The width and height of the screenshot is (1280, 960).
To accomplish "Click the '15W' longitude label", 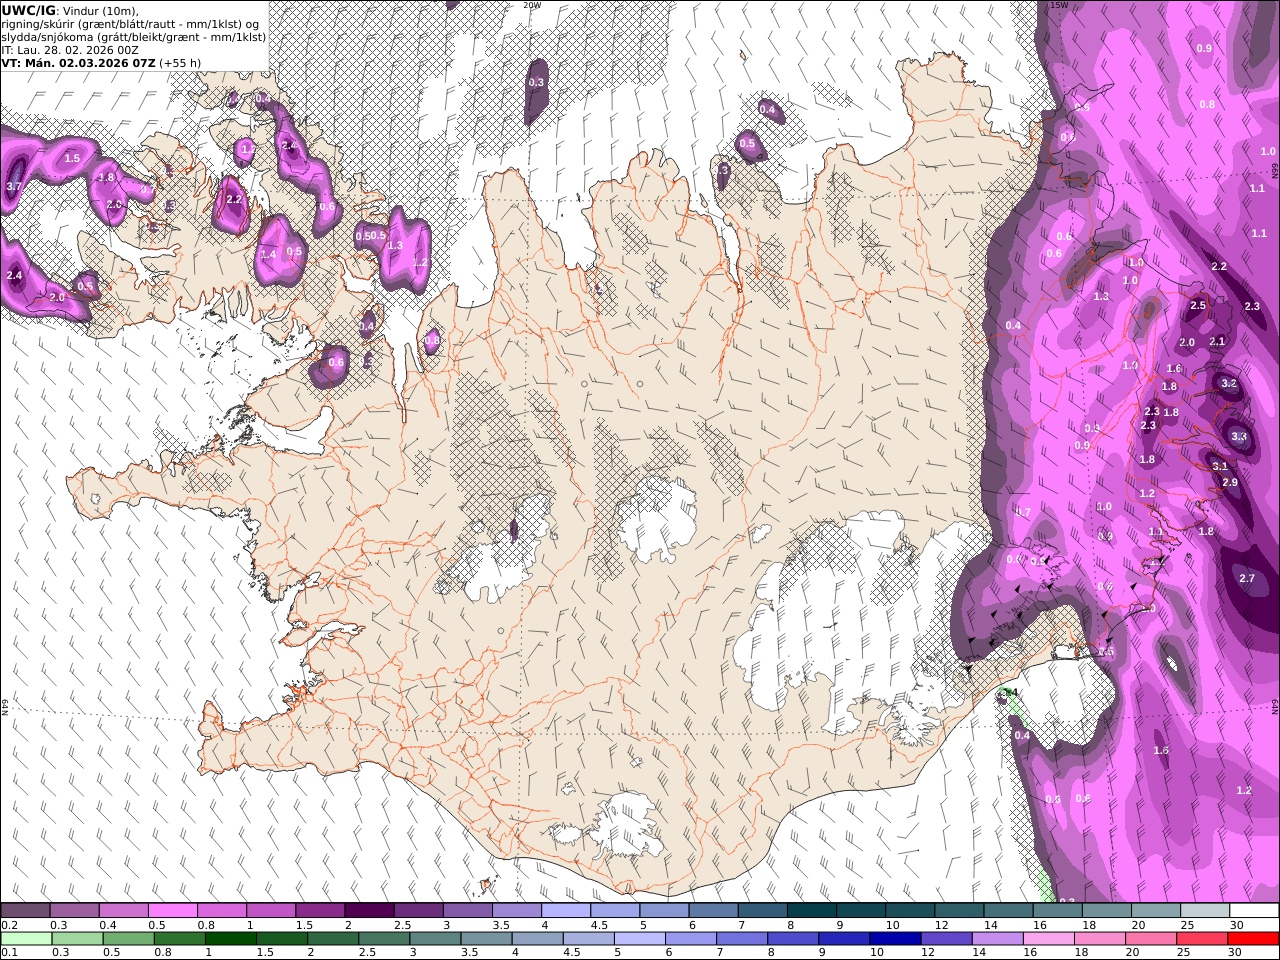I will coord(1058,5).
